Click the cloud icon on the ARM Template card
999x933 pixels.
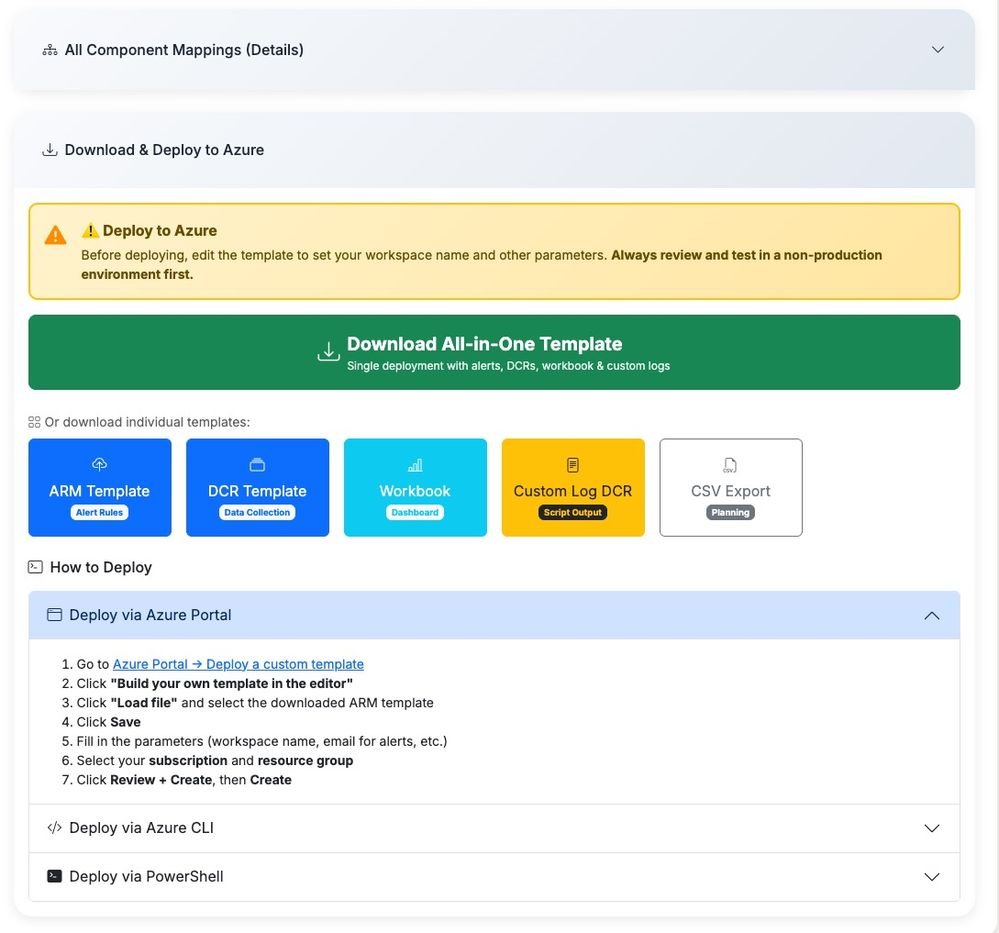pyautogui.click(x=99, y=464)
